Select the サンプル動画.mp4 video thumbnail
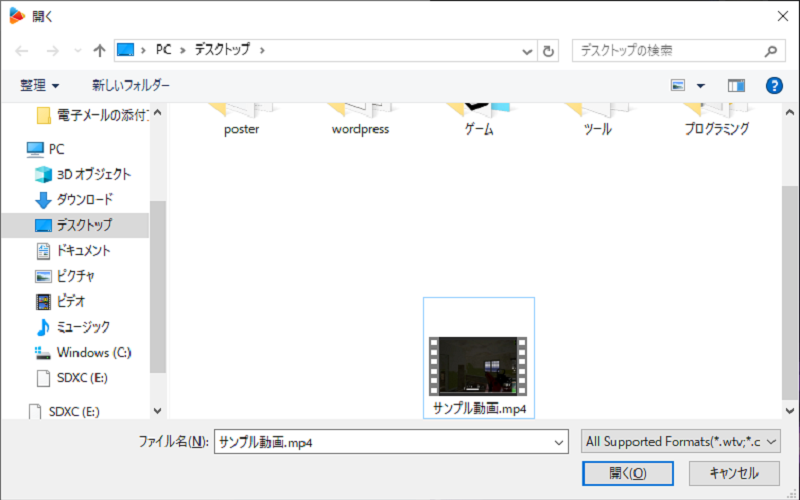 [478, 366]
